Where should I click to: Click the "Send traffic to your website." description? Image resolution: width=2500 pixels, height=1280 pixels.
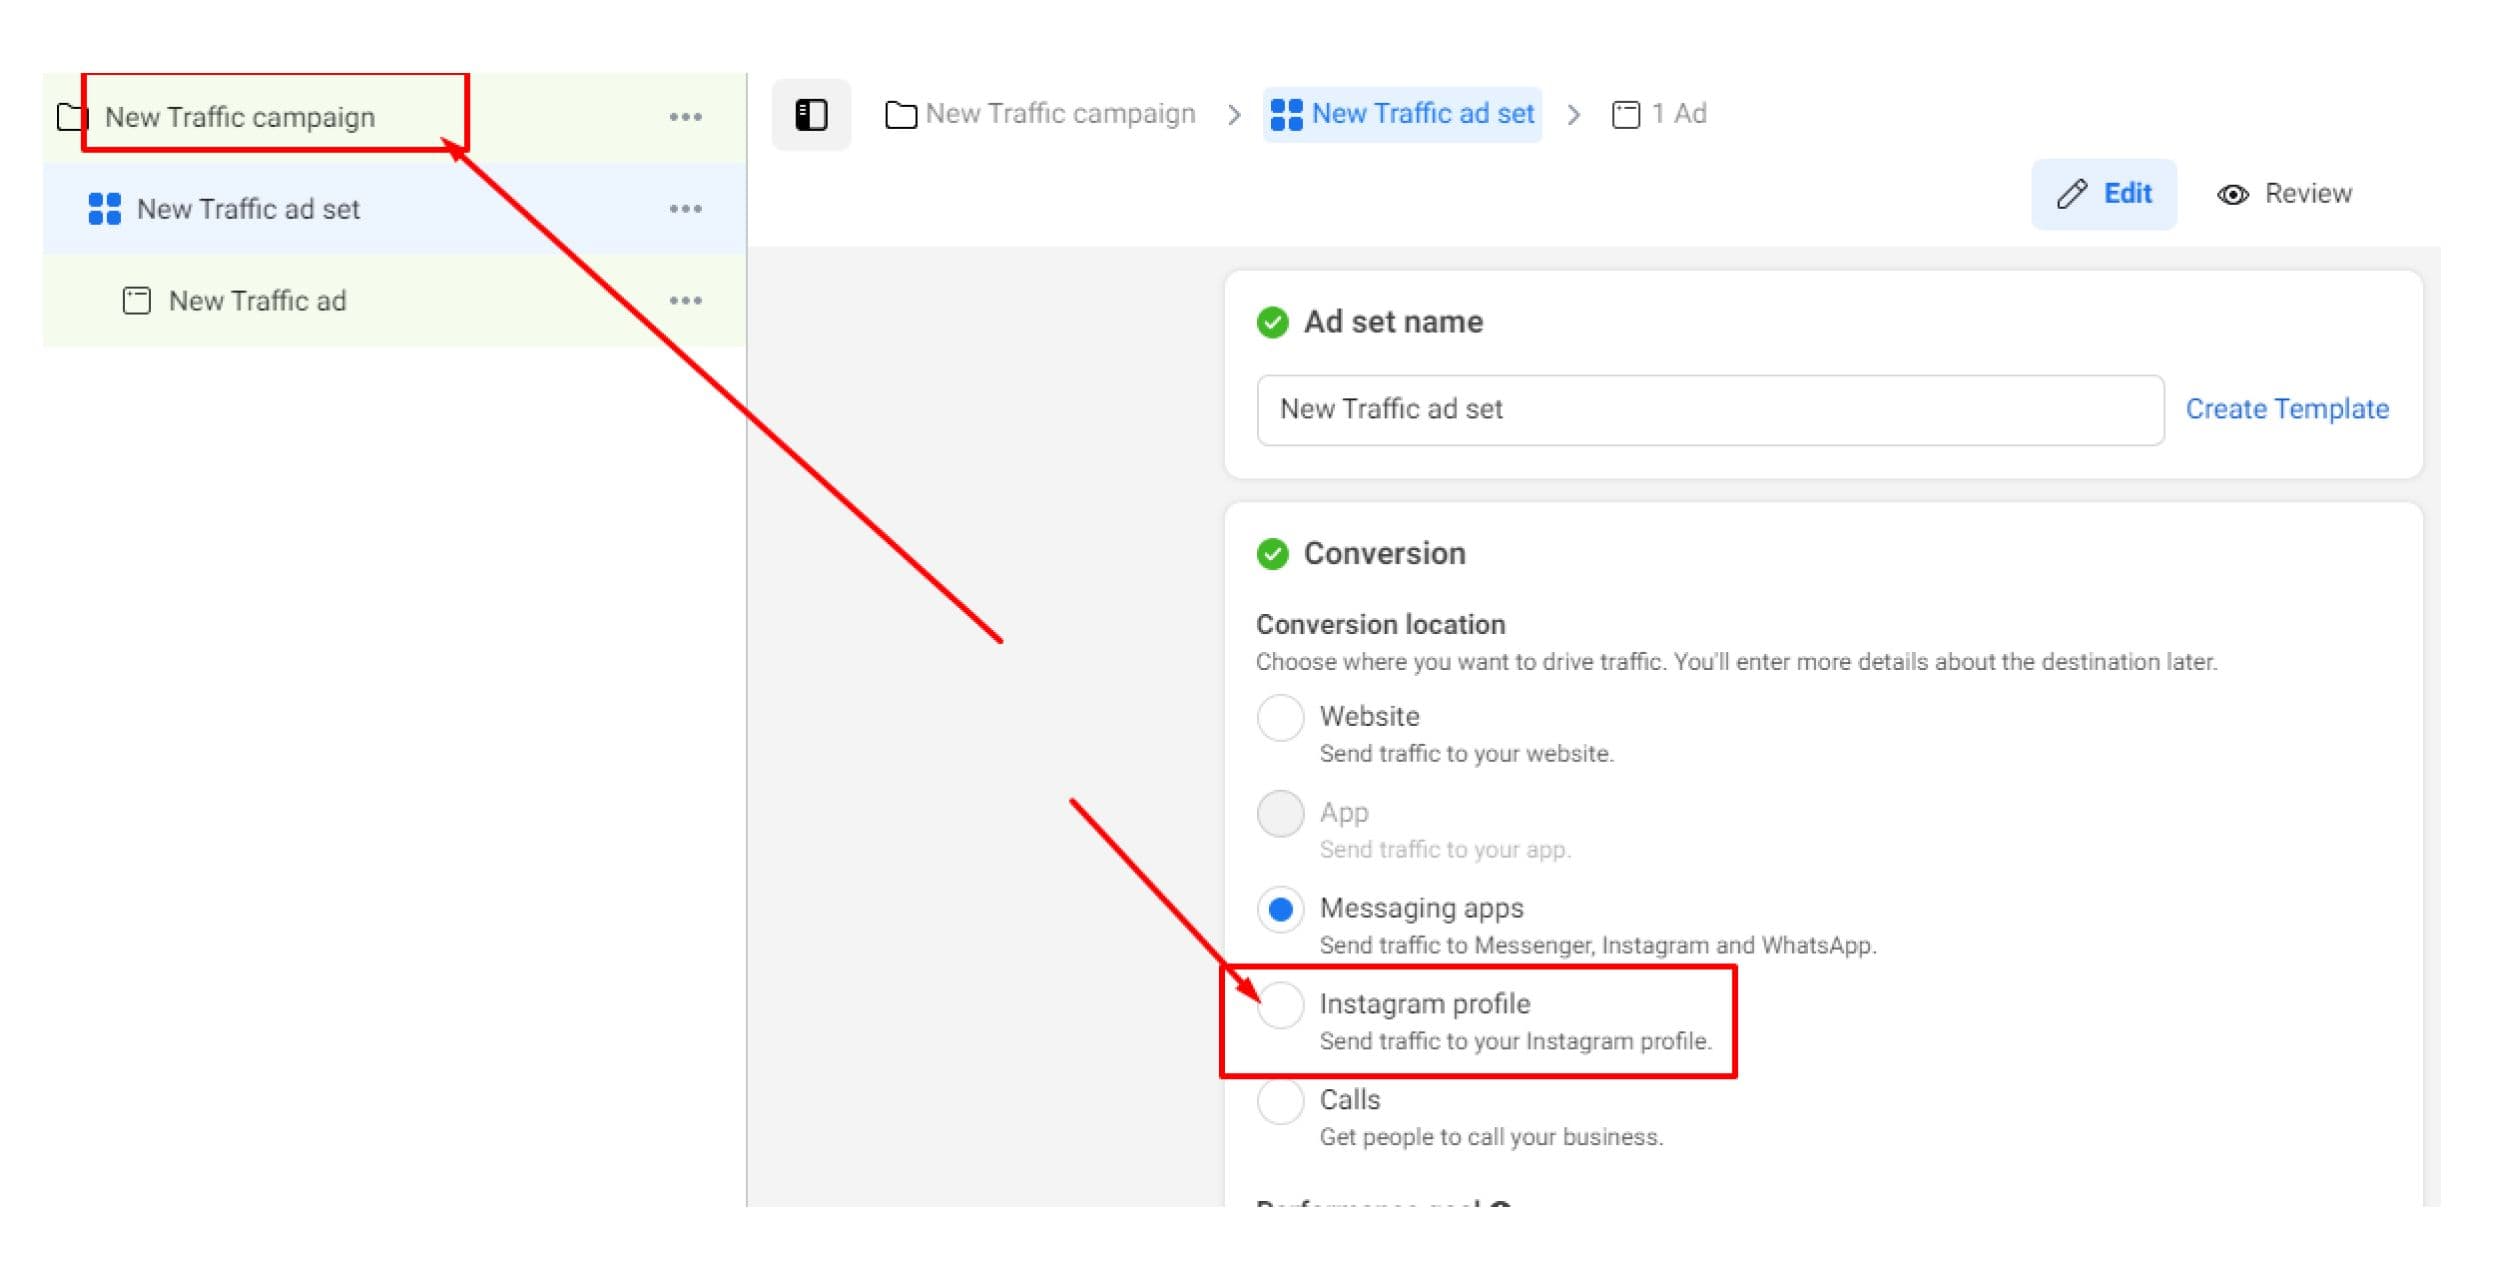pos(1466,754)
